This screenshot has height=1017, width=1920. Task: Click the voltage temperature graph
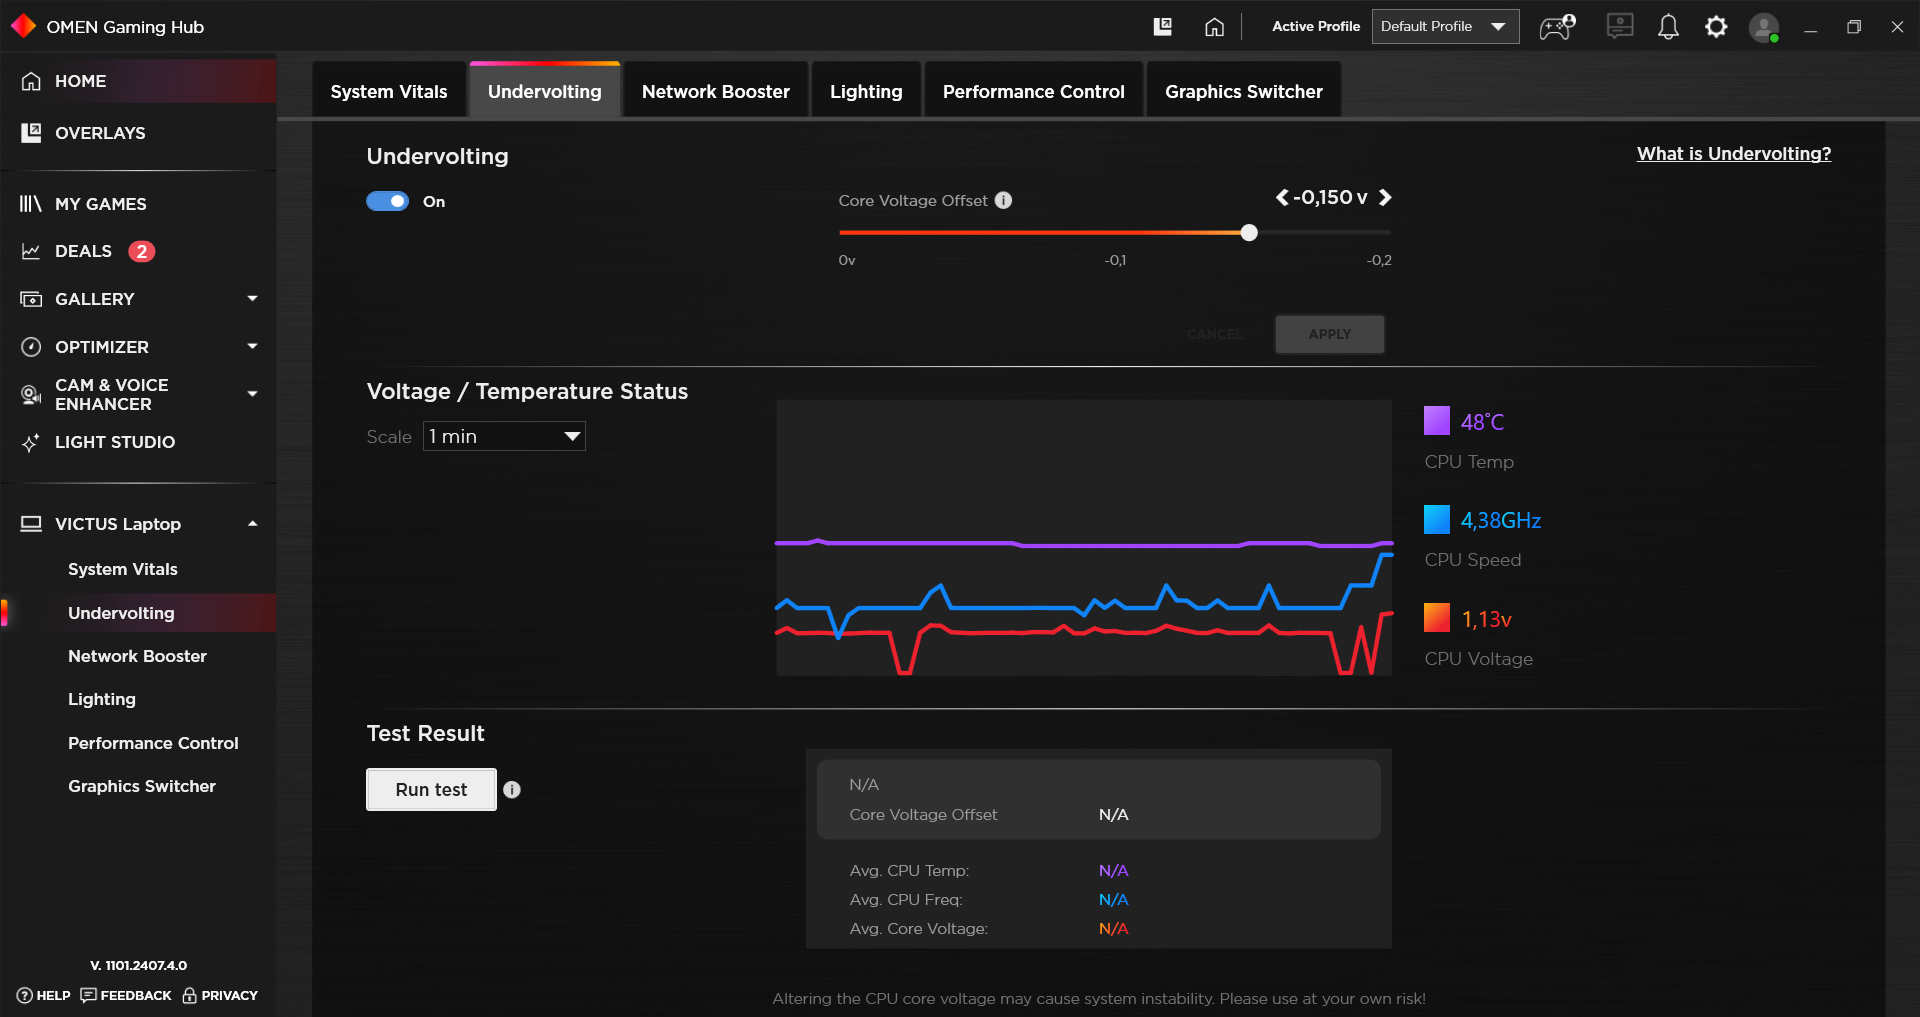click(x=1084, y=538)
